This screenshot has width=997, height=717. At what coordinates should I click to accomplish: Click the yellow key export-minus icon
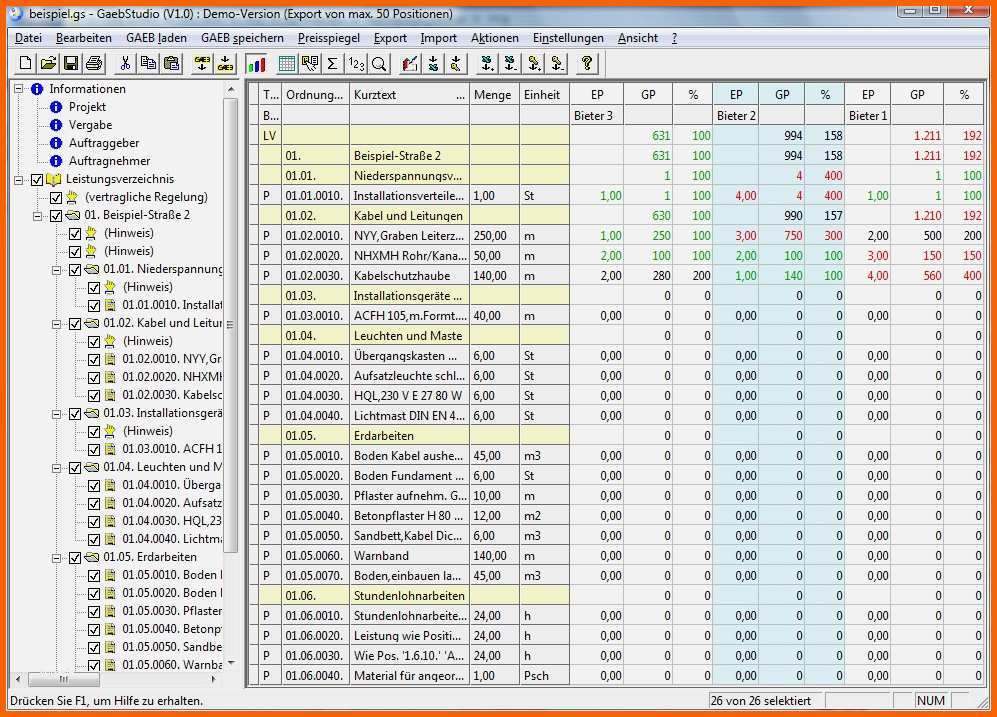556,64
